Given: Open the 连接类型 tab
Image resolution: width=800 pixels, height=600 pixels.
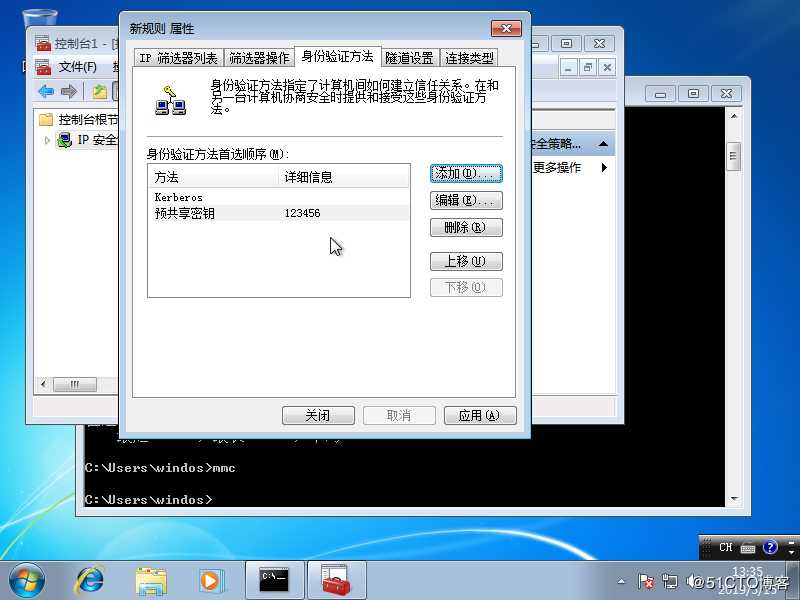Looking at the screenshot, I should [469, 58].
